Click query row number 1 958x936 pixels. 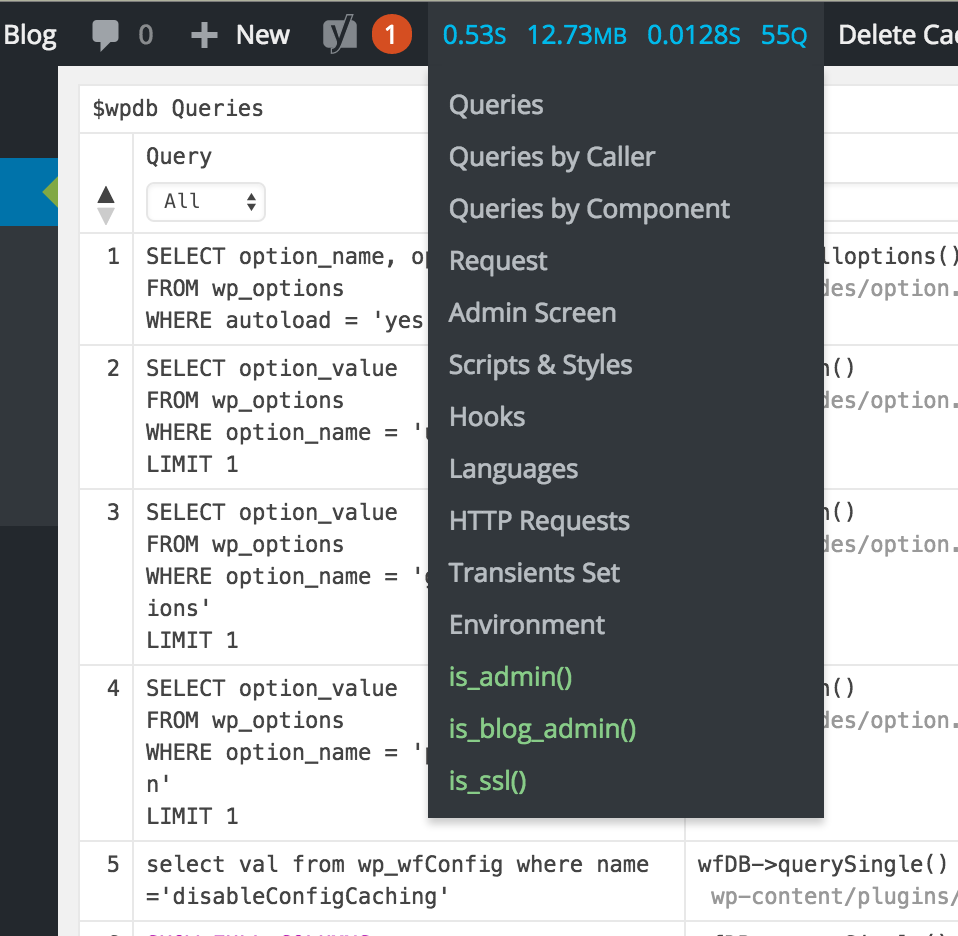[113, 256]
